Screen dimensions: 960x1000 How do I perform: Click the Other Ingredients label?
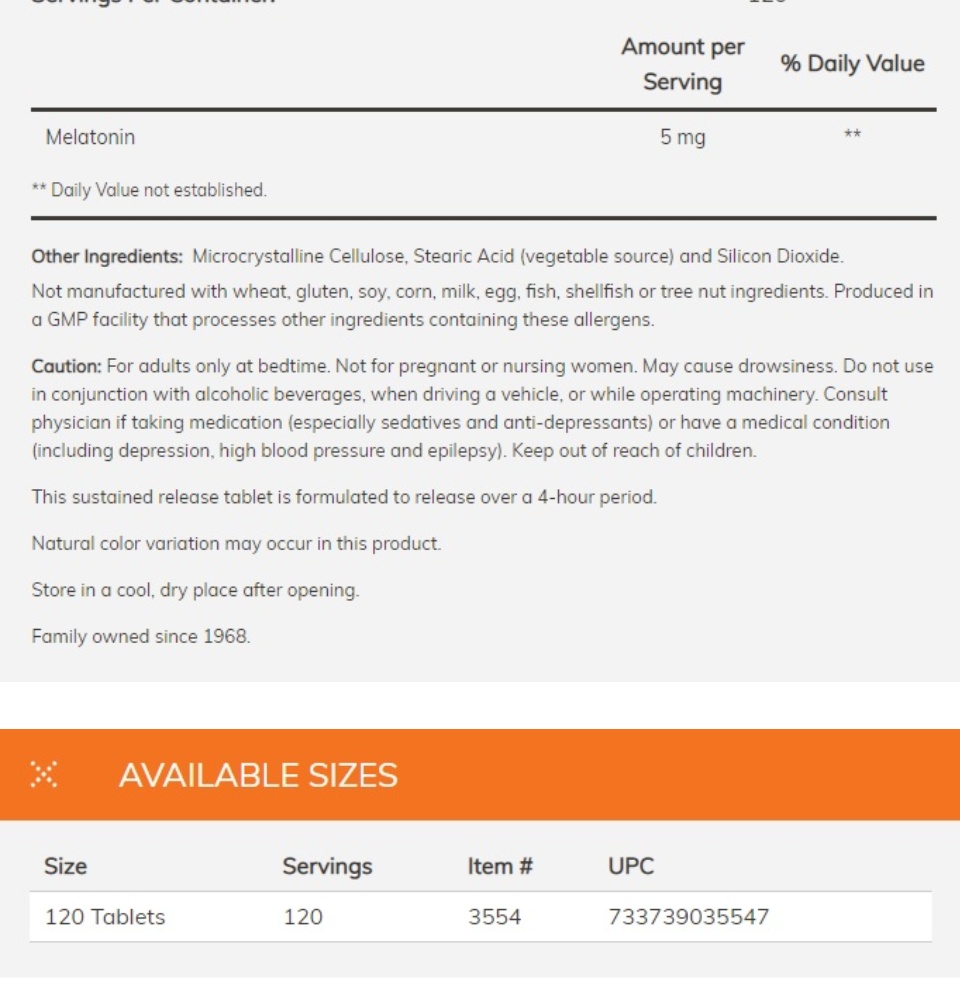pyautogui.click(x=107, y=256)
